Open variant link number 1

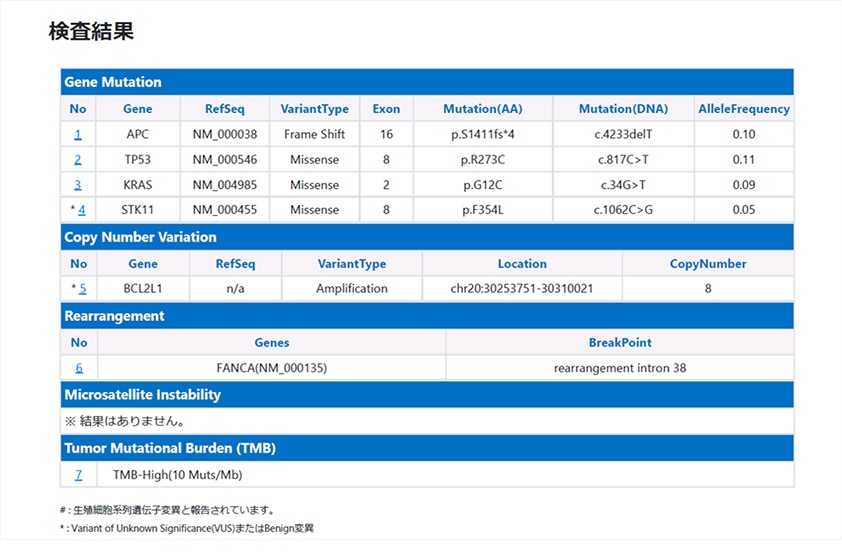(78, 134)
